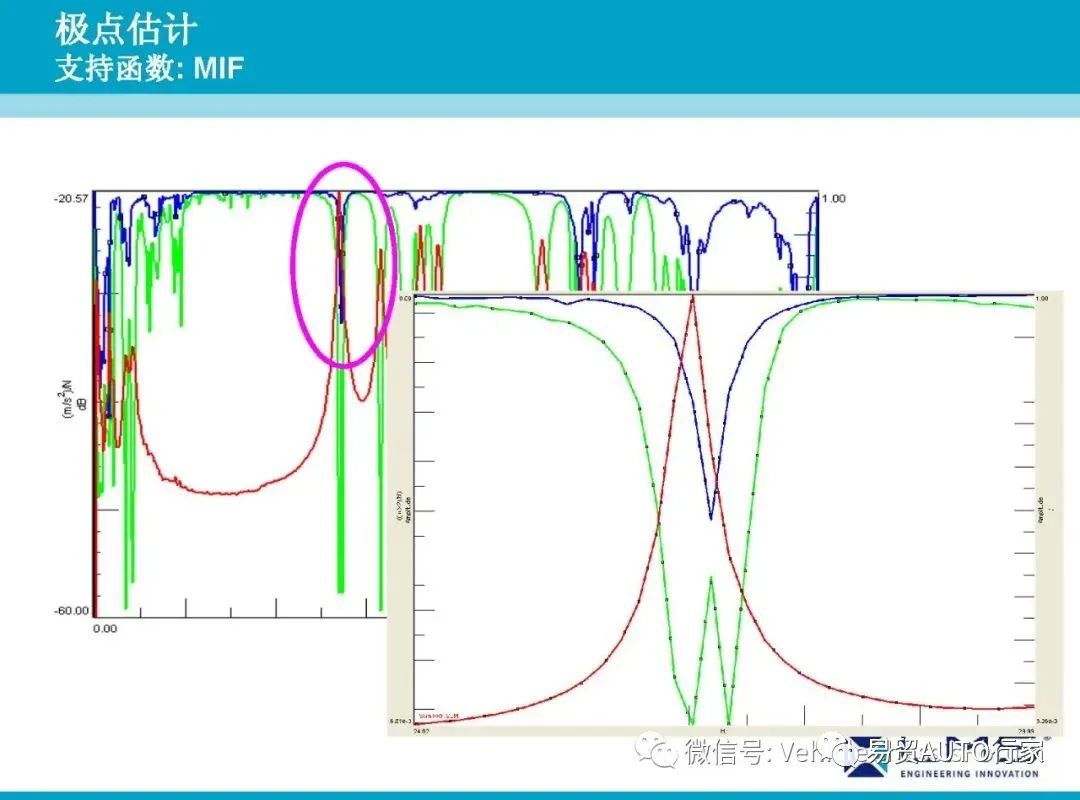Click the ENGINEERING INNOVATION text
The image size is (1080, 800).
(969, 774)
